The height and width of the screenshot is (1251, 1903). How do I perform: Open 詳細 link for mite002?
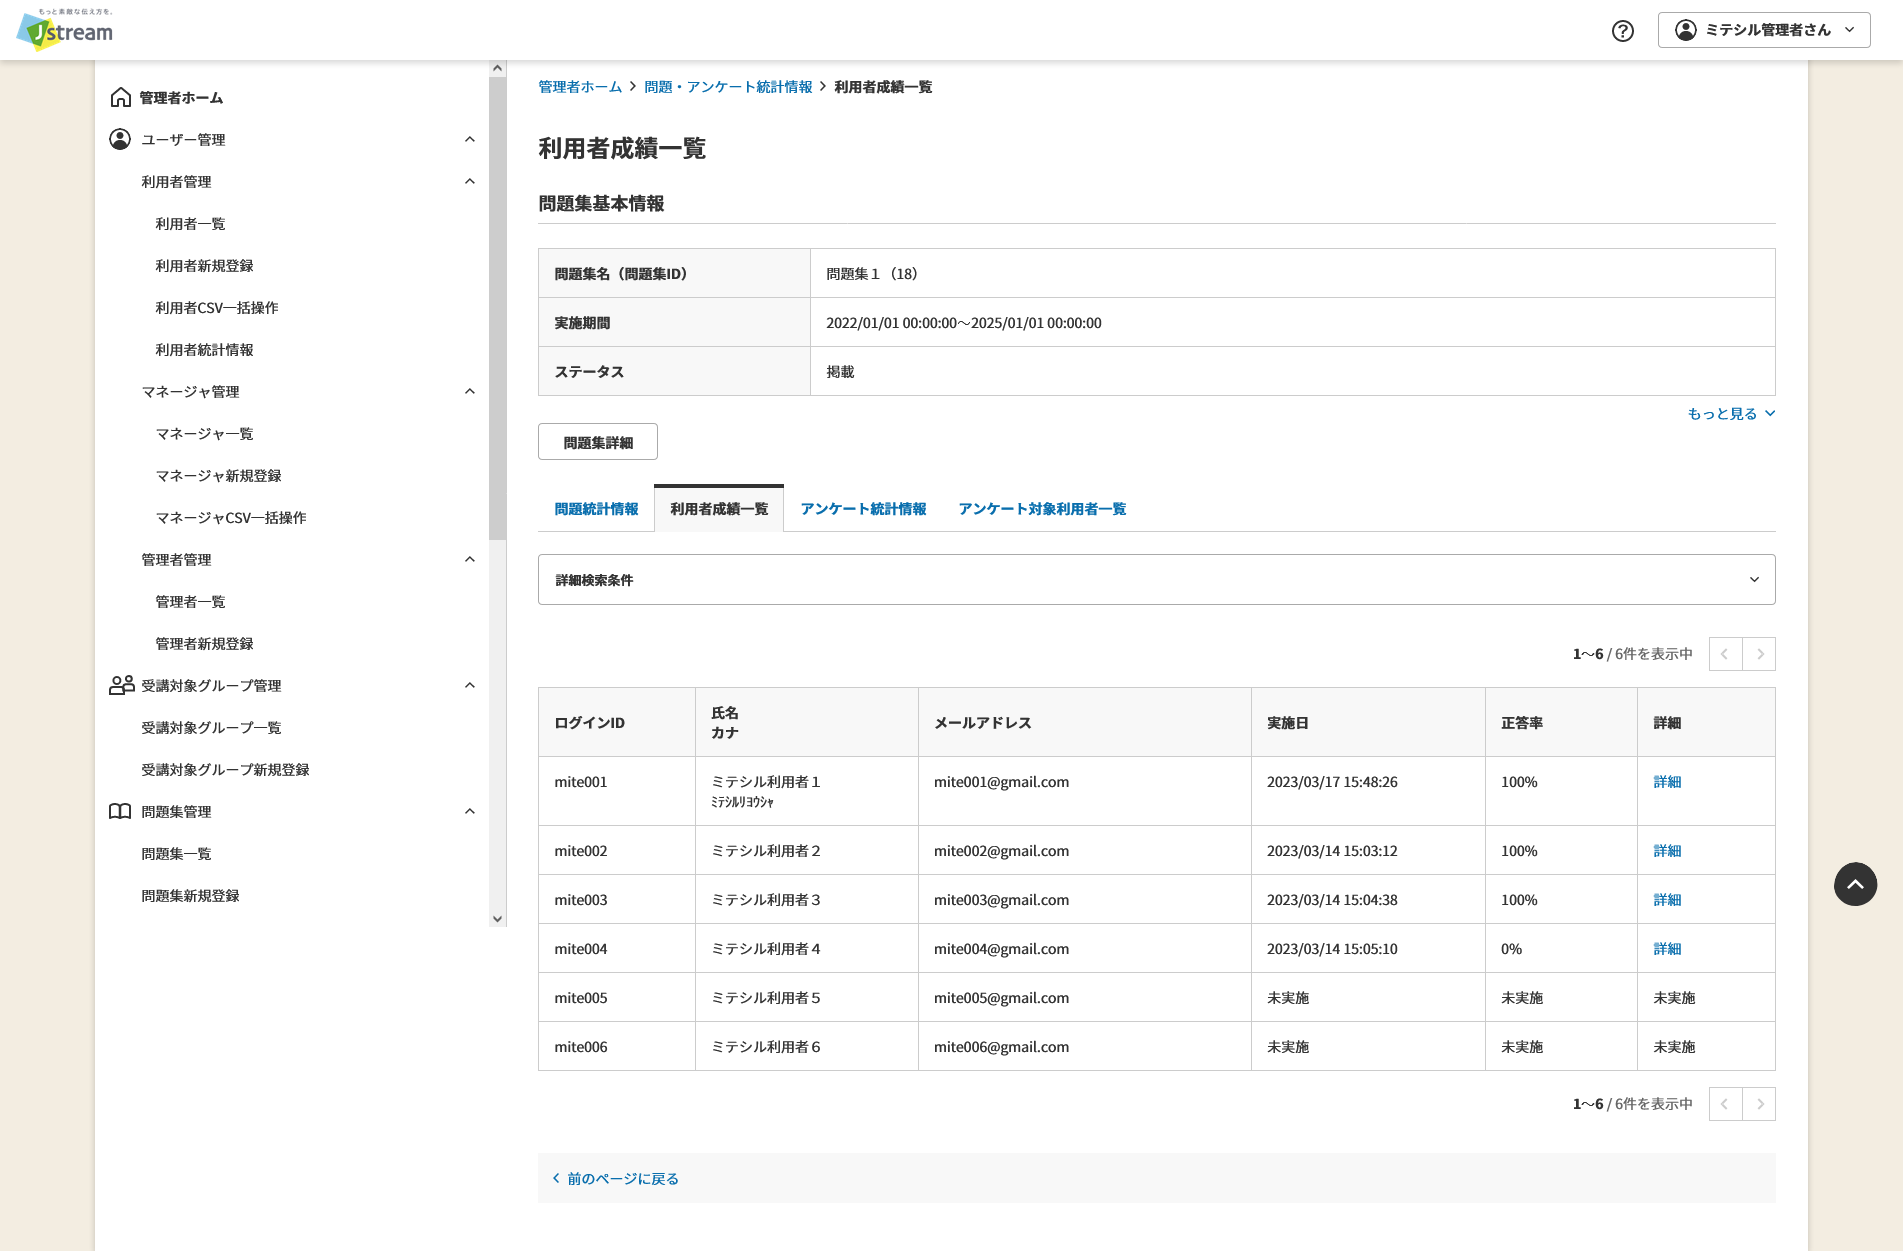click(x=1667, y=851)
